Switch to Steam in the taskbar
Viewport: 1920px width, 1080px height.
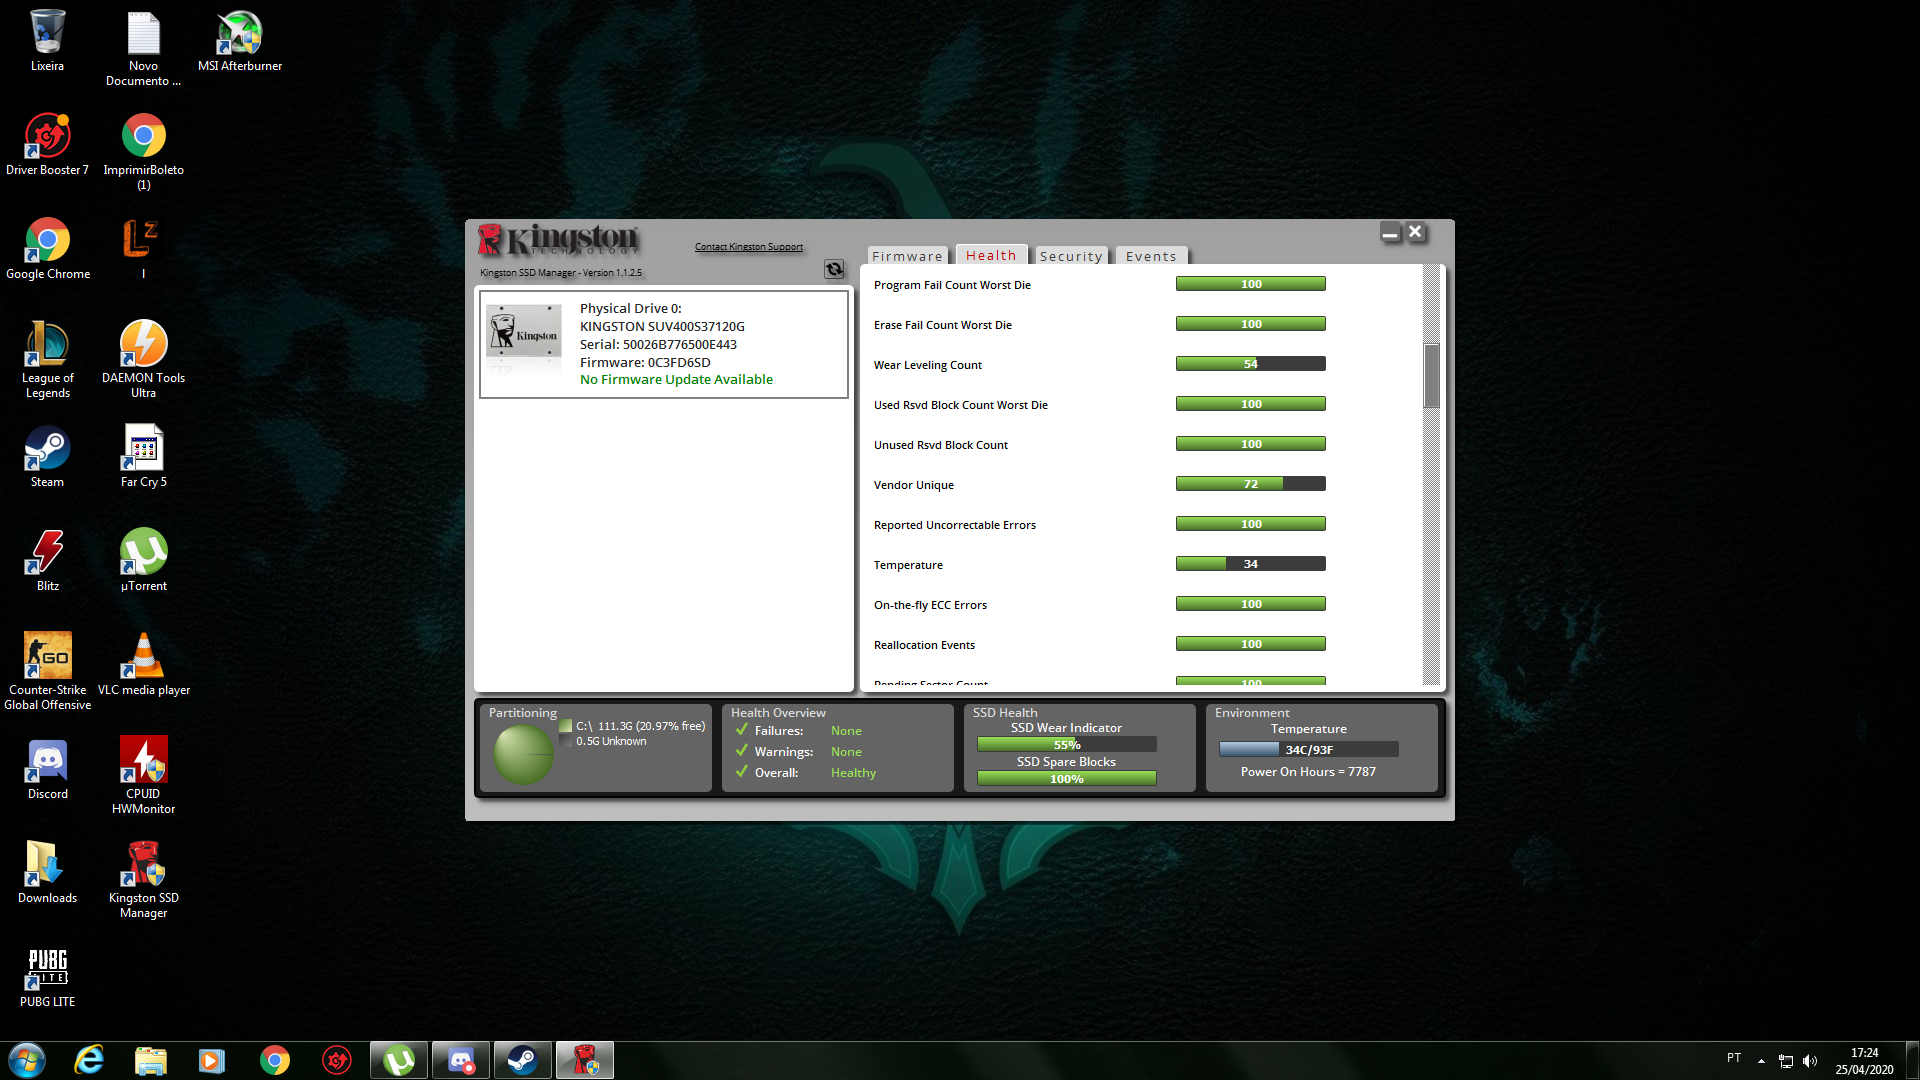(x=523, y=1060)
